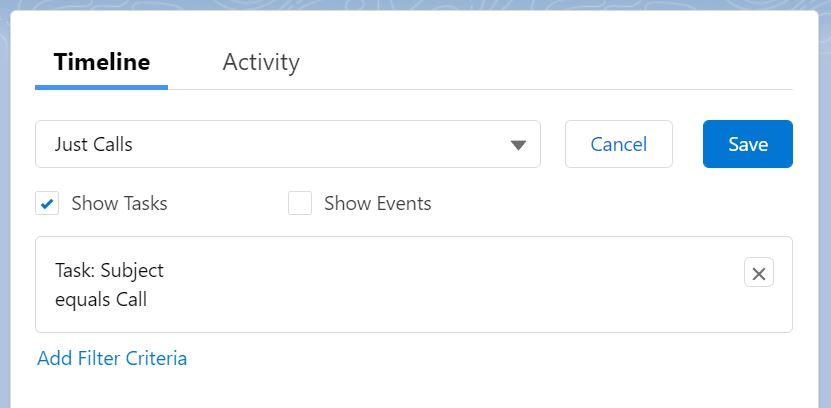Remove the Task Subject equals Call filter
Screen dimensions: 831x408
point(758,272)
